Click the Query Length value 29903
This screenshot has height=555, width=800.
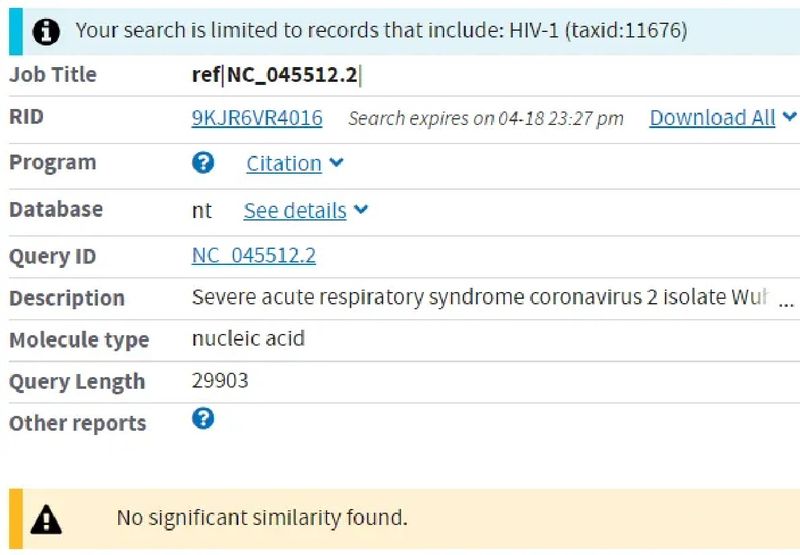tap(220, 381)
